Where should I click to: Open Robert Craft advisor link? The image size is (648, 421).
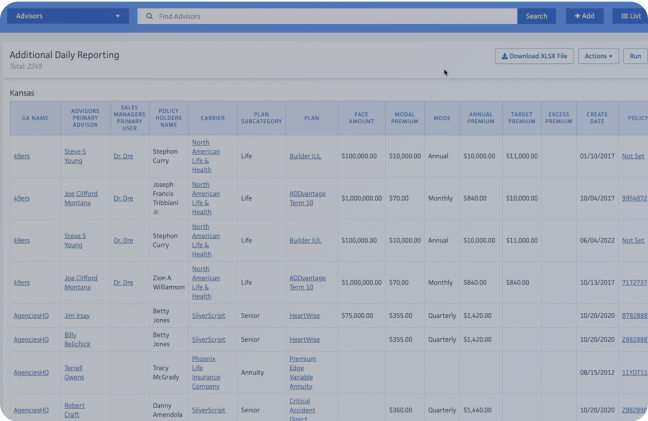tap(76, 410)
